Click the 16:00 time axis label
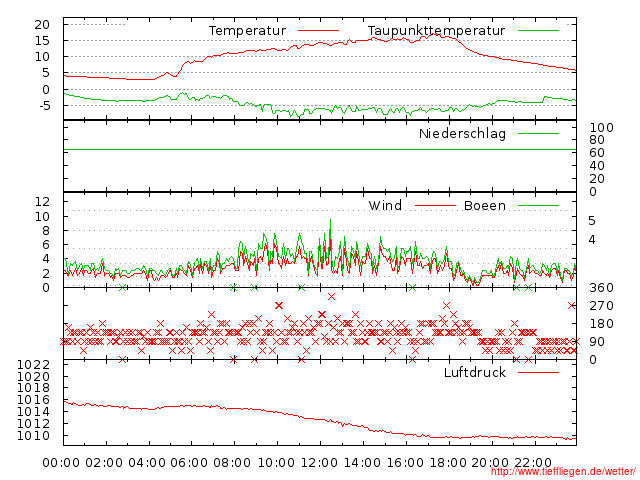640x480 pixels. click(x=405, y=463)
